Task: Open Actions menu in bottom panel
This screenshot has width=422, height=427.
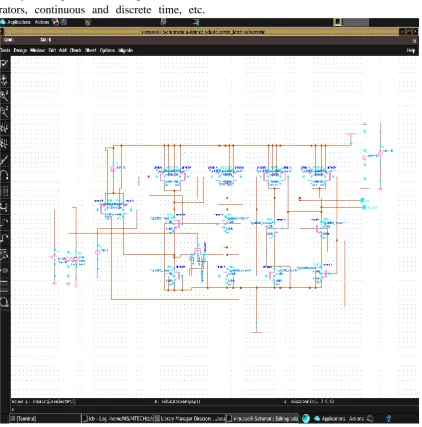Action: pos(356,419)
